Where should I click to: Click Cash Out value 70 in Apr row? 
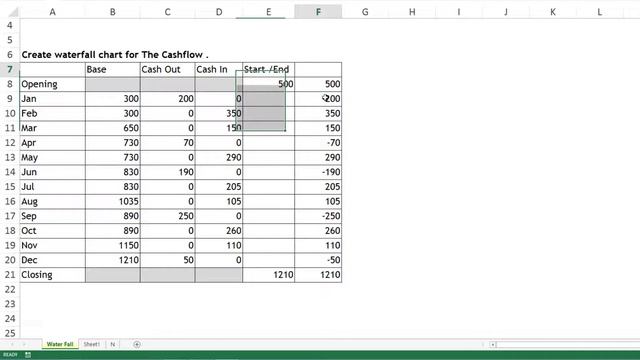coord(167,143)
